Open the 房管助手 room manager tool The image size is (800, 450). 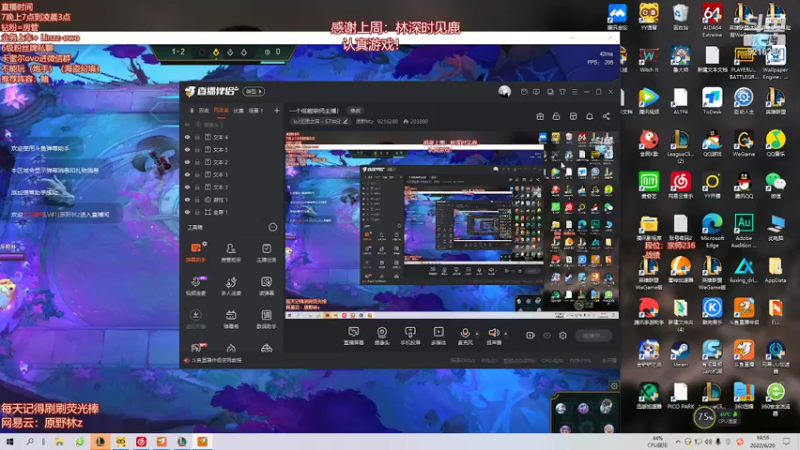[231, 252]
